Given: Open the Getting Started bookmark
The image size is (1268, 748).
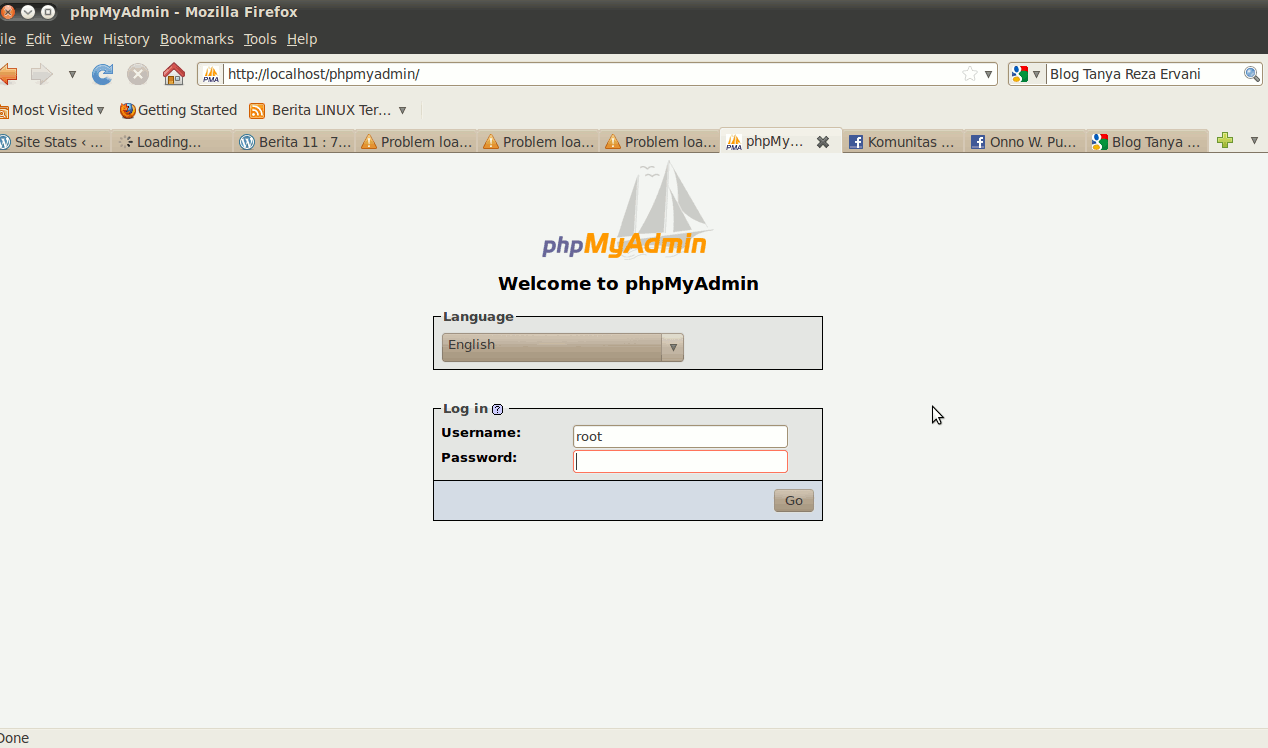Looking at the screenshot, I should click(x=178, y=110).
